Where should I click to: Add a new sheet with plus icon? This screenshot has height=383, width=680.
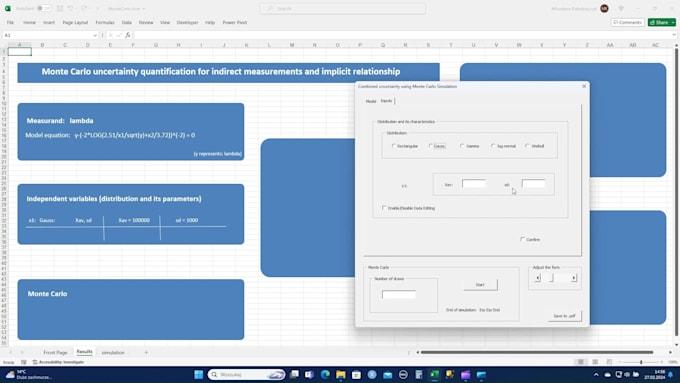click(x=146, y=353)
